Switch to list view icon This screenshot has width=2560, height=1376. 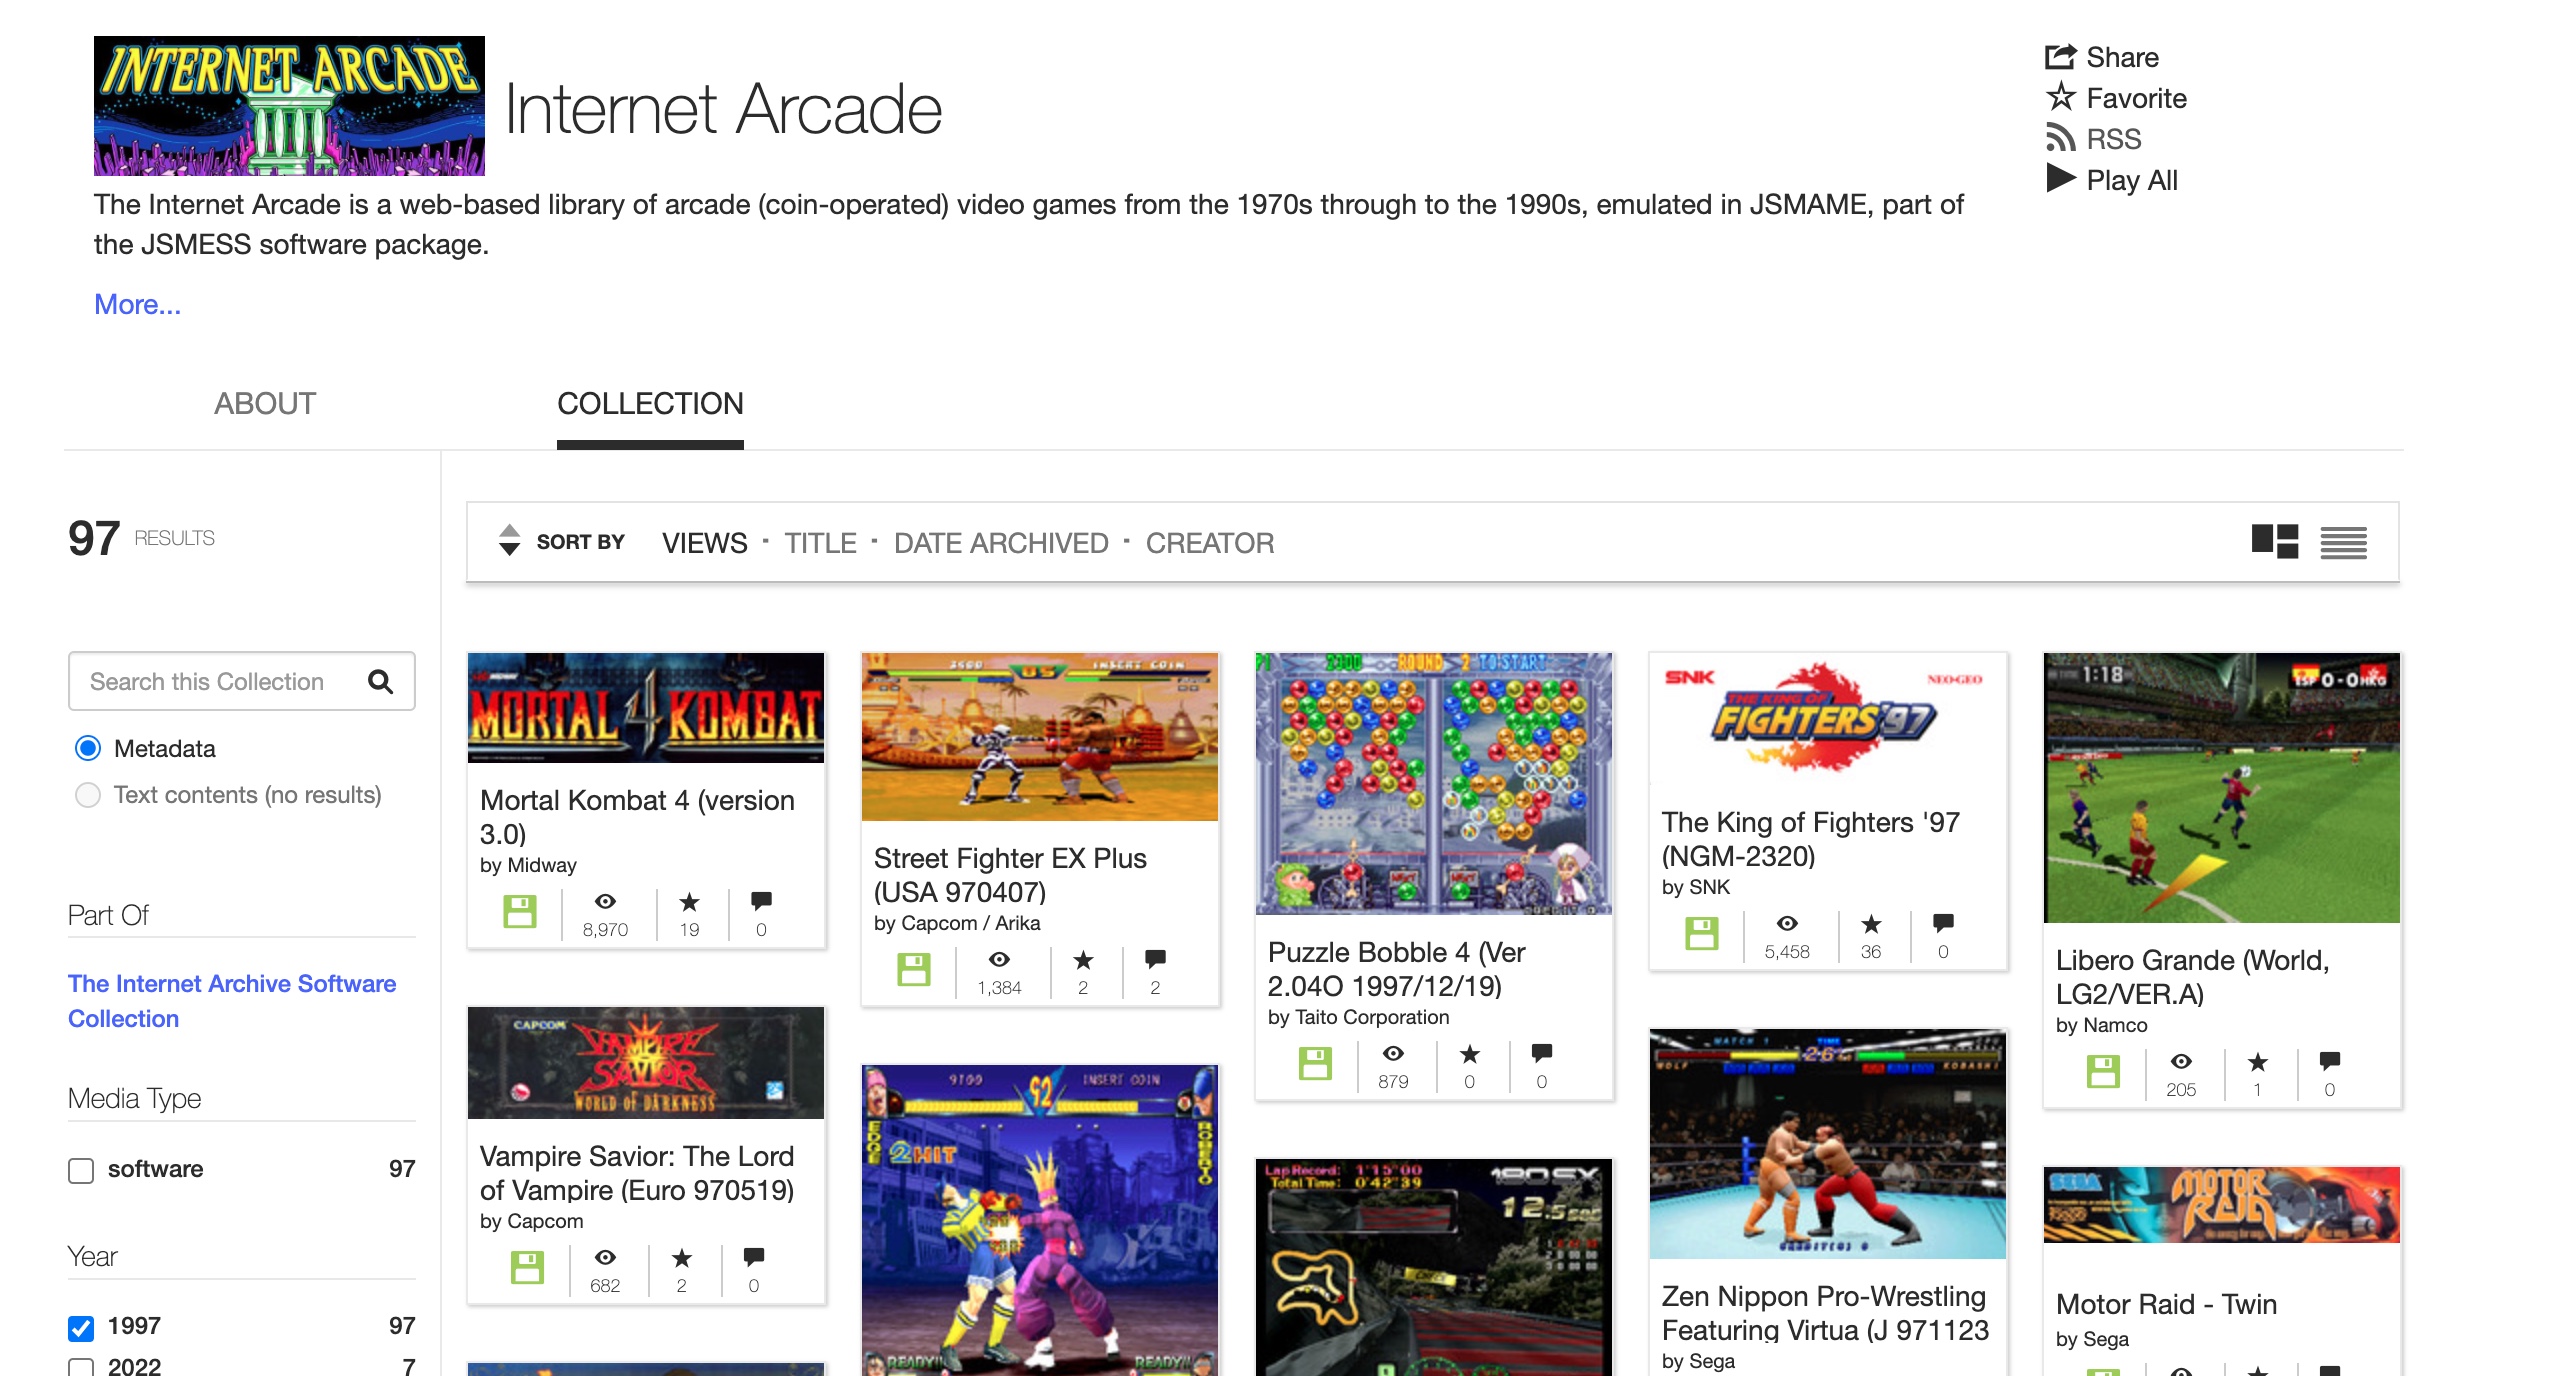pos(2343,542)
